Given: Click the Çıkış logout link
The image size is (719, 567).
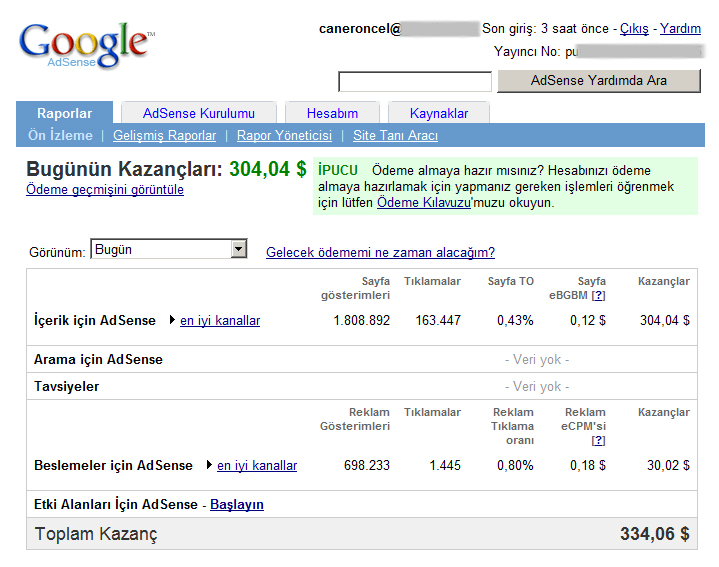Looking at the screenshot, I should 634,29.
